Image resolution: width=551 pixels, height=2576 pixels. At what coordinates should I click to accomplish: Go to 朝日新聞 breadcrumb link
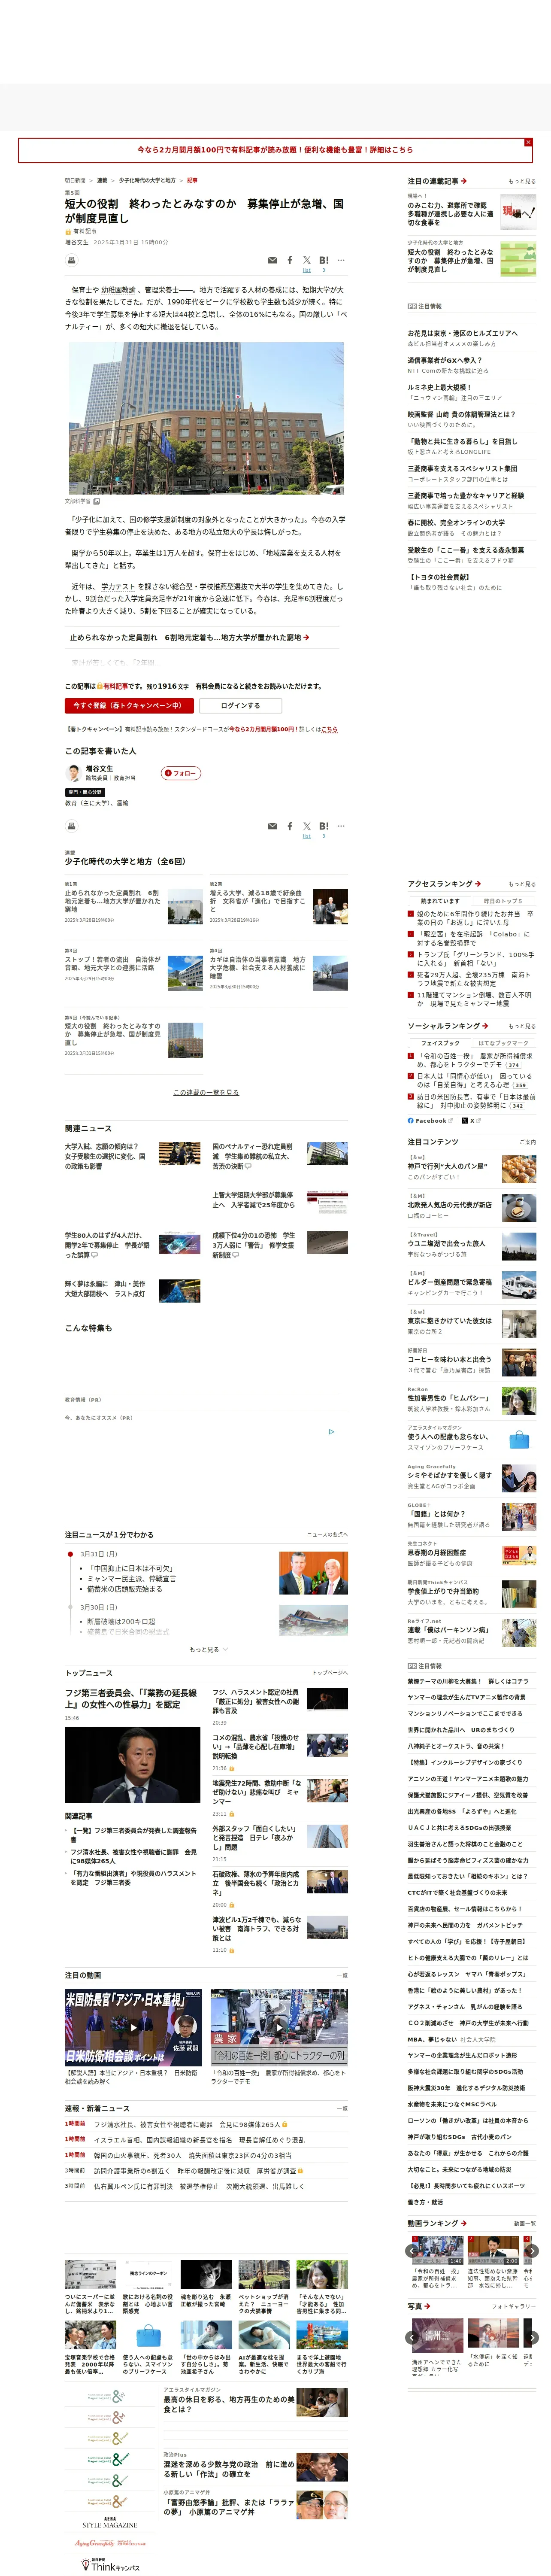point(75,181)
